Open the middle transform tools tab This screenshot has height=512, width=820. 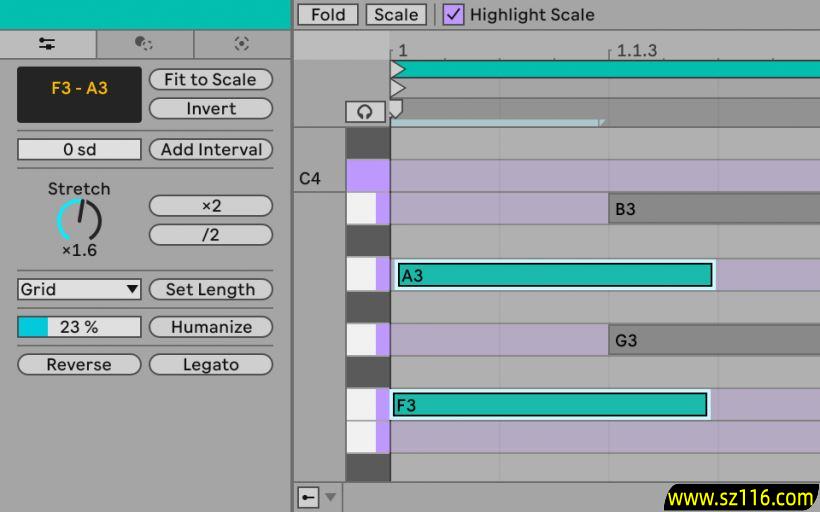[144, 44]
